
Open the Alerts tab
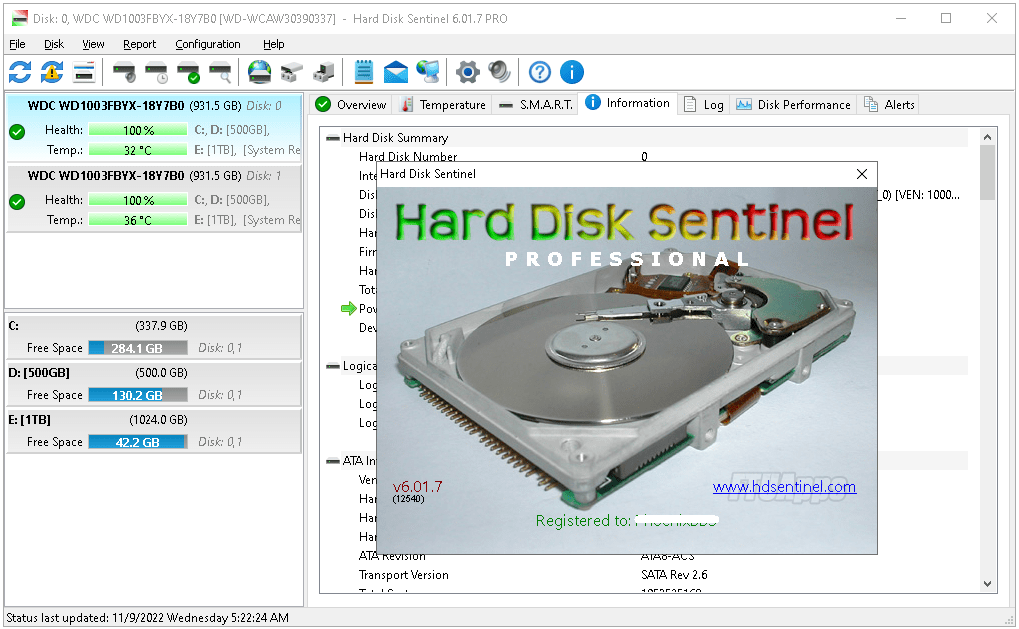[x=889, y=105]
